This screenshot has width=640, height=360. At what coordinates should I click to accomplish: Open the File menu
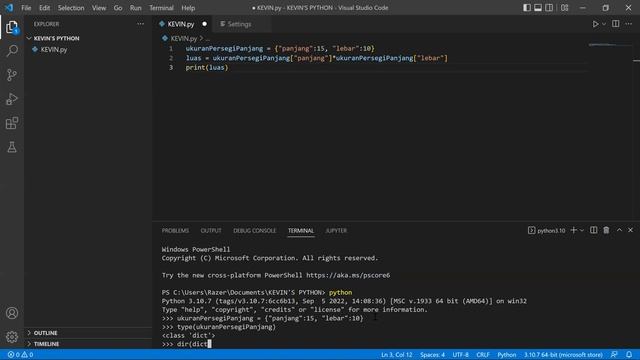point(26,8)
